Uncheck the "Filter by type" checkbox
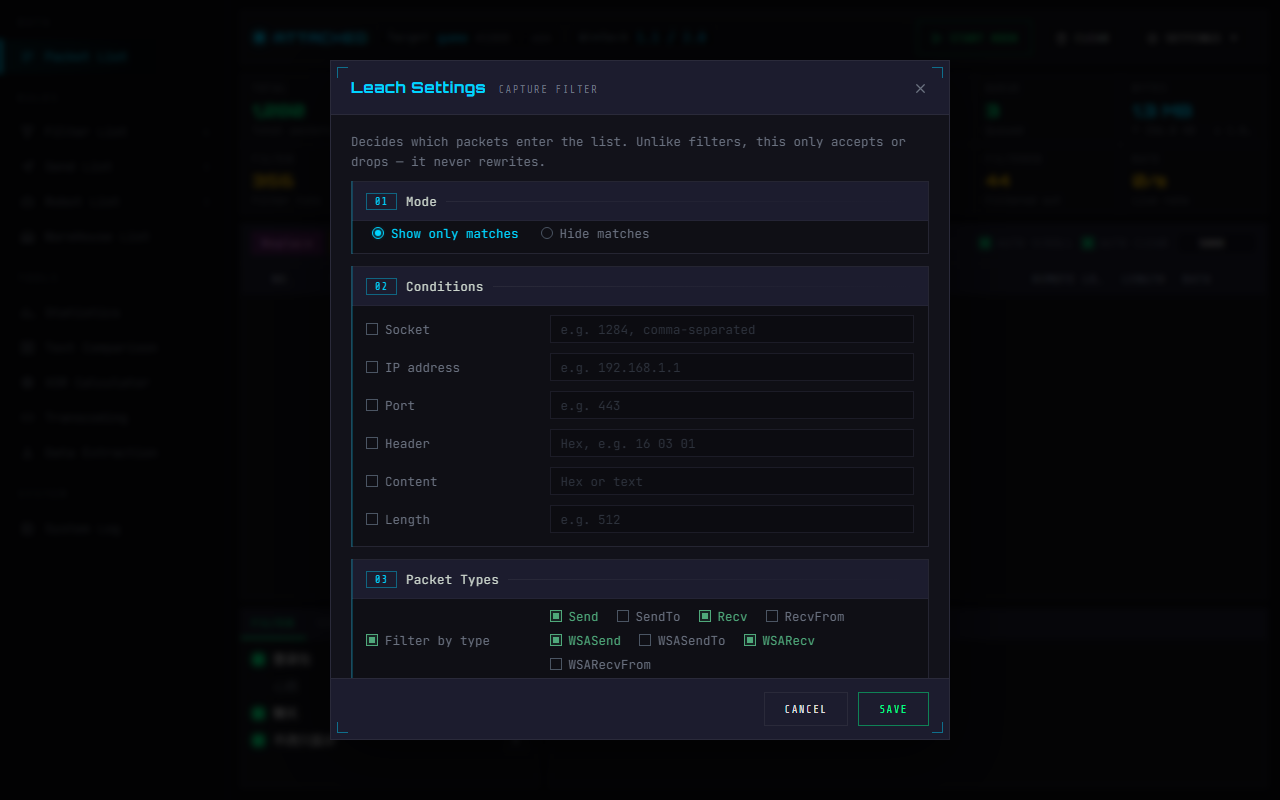1280x800 pixels. (372, 640)
